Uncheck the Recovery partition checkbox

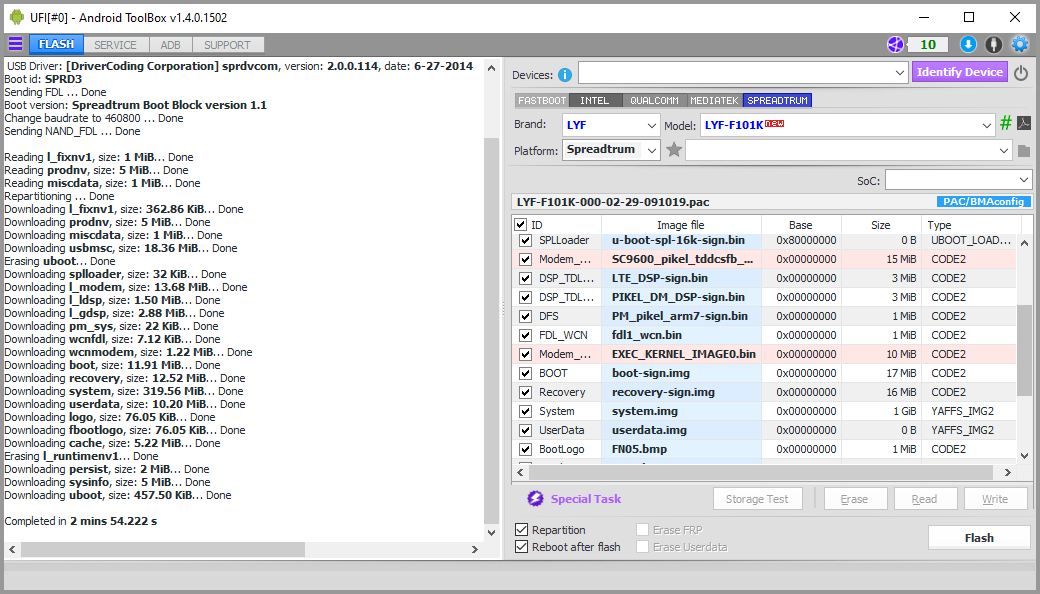coord(525,392)
